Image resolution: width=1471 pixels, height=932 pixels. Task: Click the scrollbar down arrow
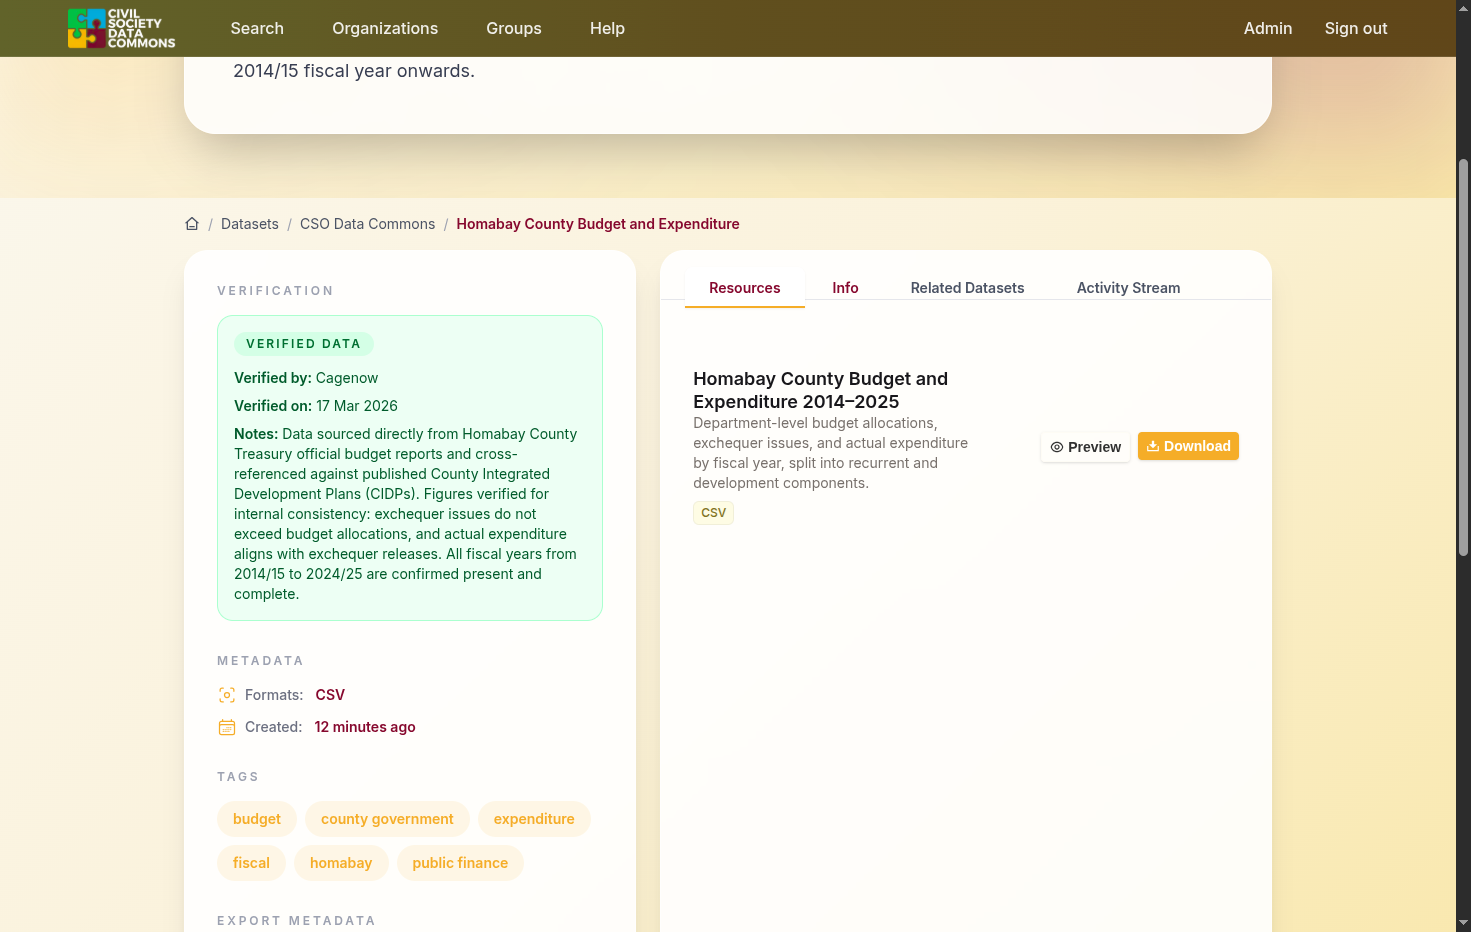(x=1463, y=922)
